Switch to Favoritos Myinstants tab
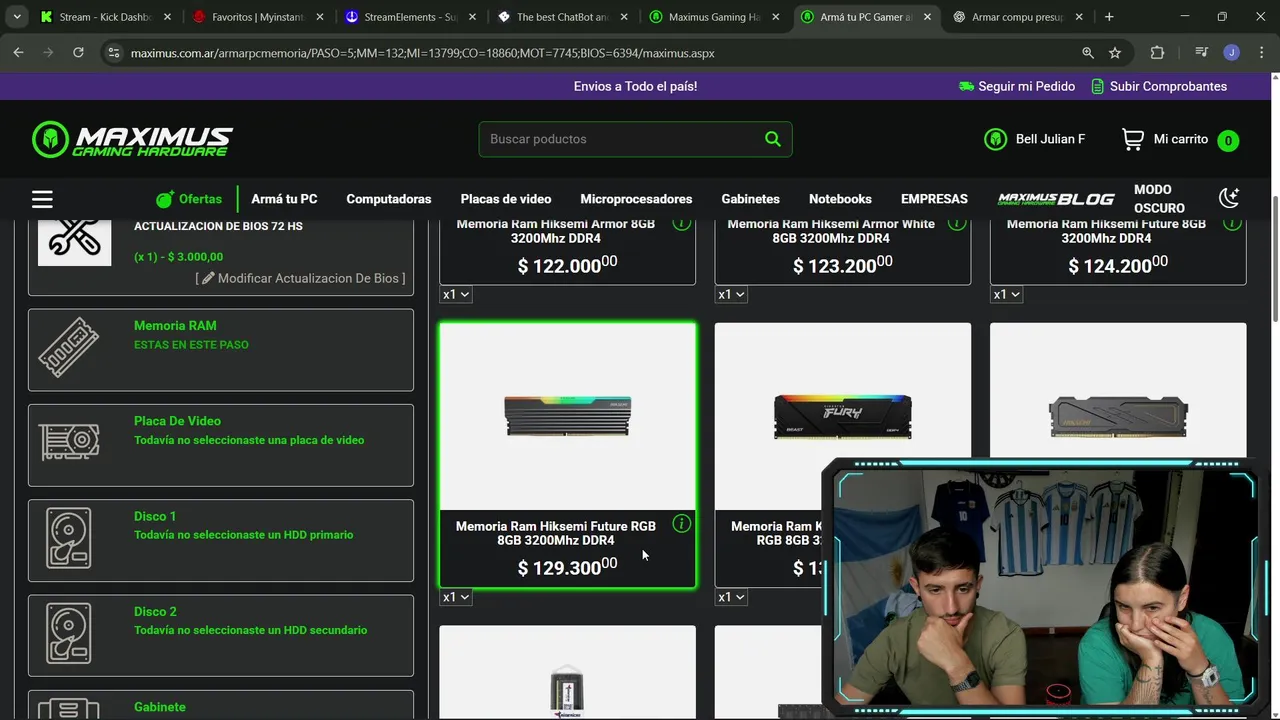The image size is (1280, 720). point(258,17)
